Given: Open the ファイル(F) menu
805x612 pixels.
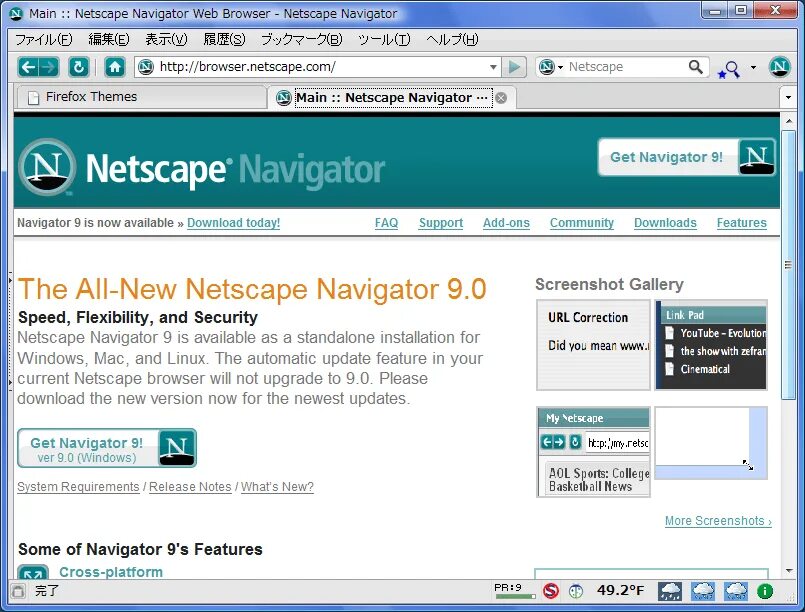Looking at the screenshot, I should click(x=44, y=40).
